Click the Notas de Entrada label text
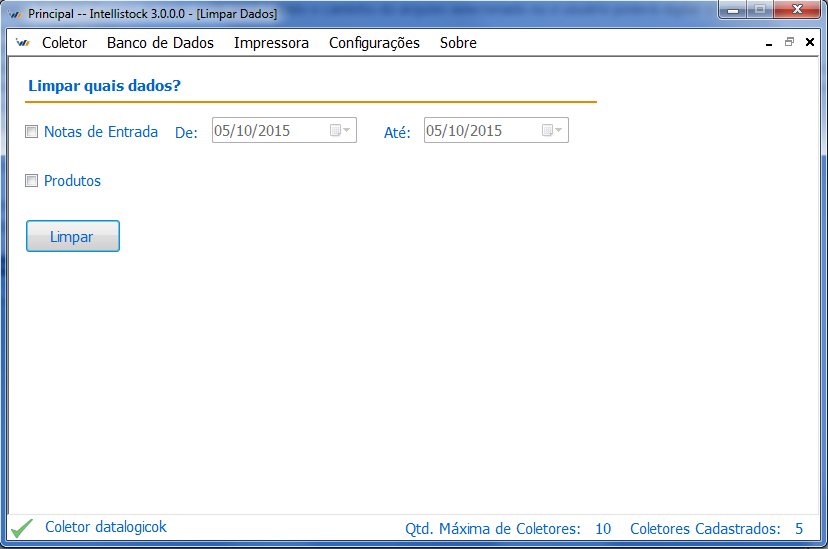The width and height of the screenshot is (828, 549). 101,131
